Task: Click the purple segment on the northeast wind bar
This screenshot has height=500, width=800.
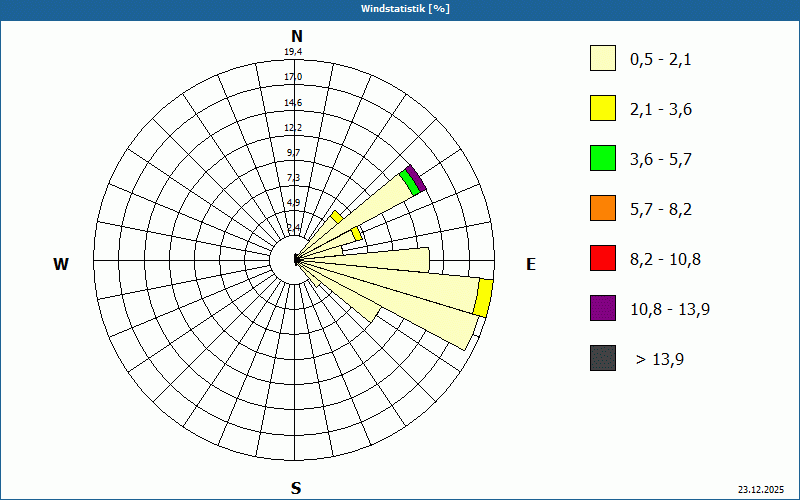Action: (416, 179)
